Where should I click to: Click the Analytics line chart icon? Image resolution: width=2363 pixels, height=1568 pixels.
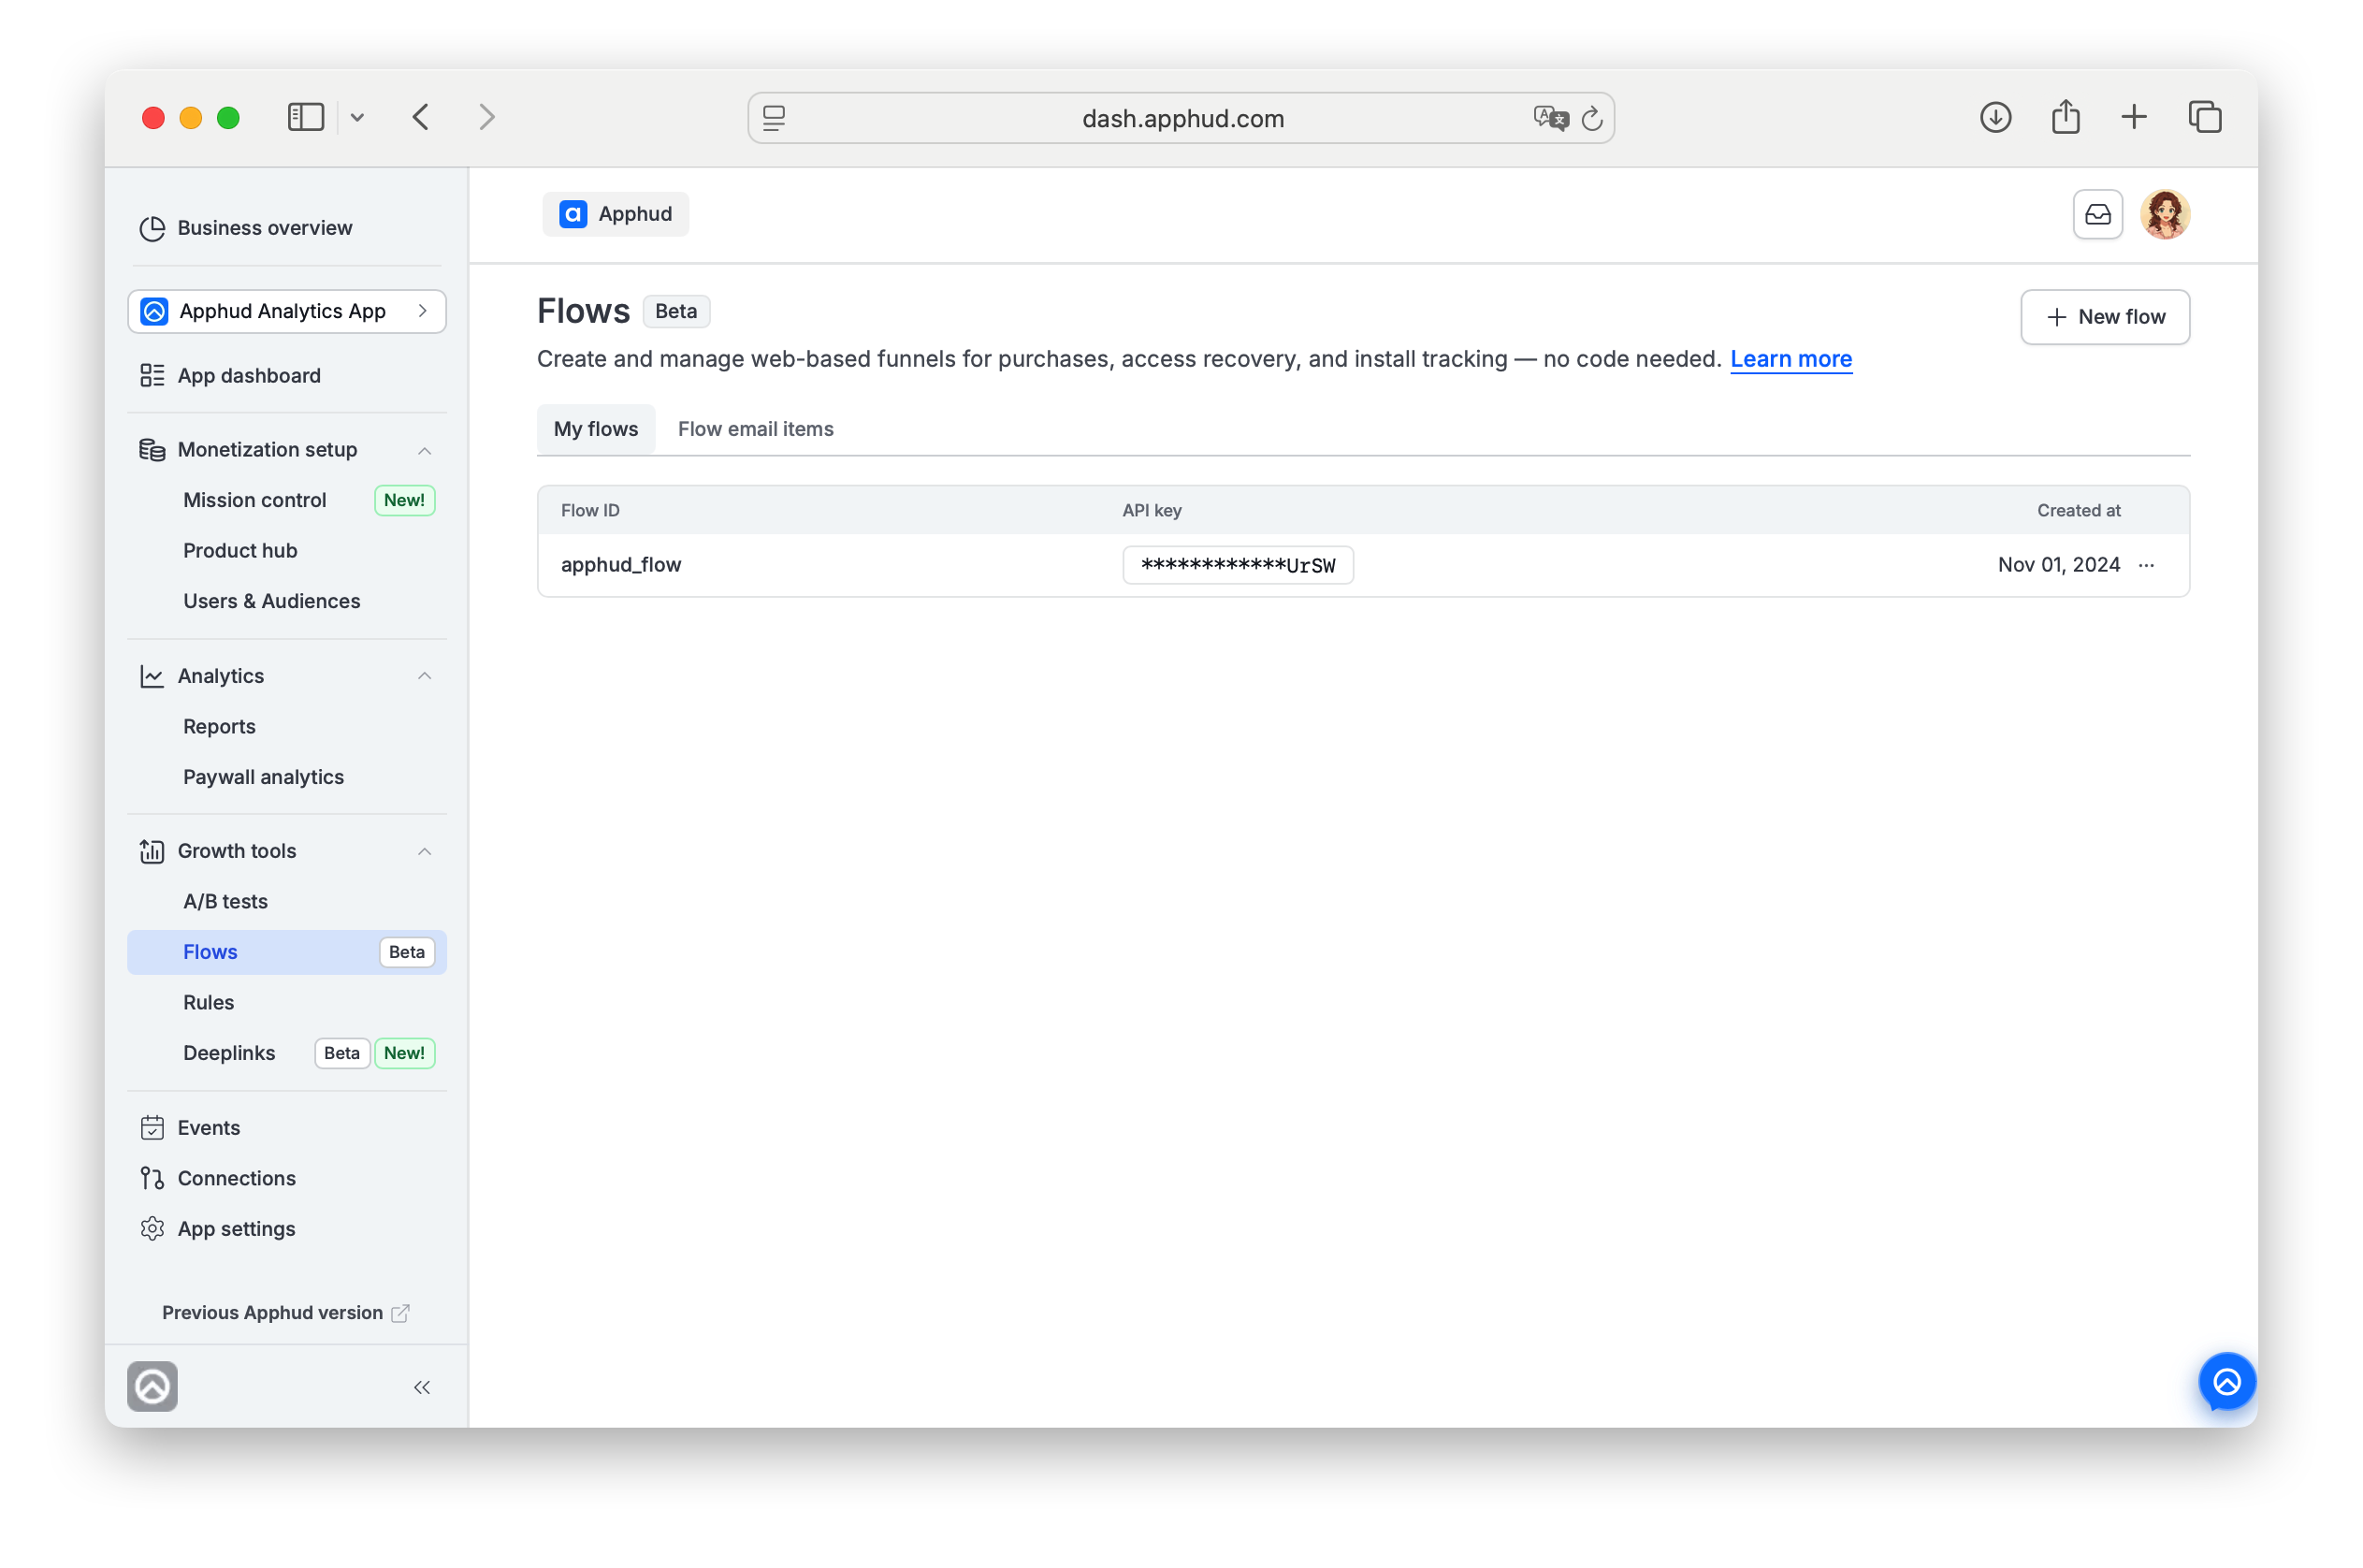(x=152, y=677)
